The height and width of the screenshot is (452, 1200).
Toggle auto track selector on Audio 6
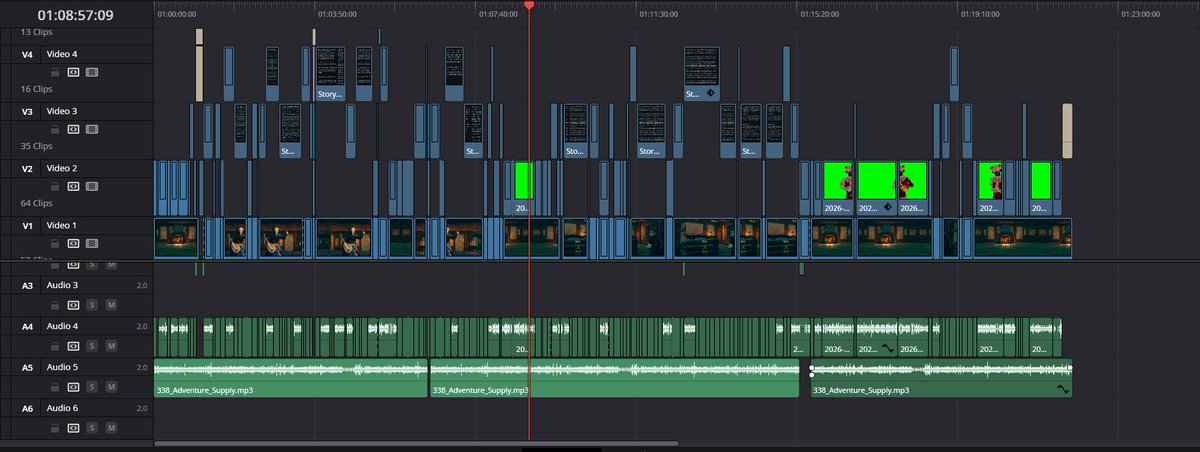tap(73, 427)
